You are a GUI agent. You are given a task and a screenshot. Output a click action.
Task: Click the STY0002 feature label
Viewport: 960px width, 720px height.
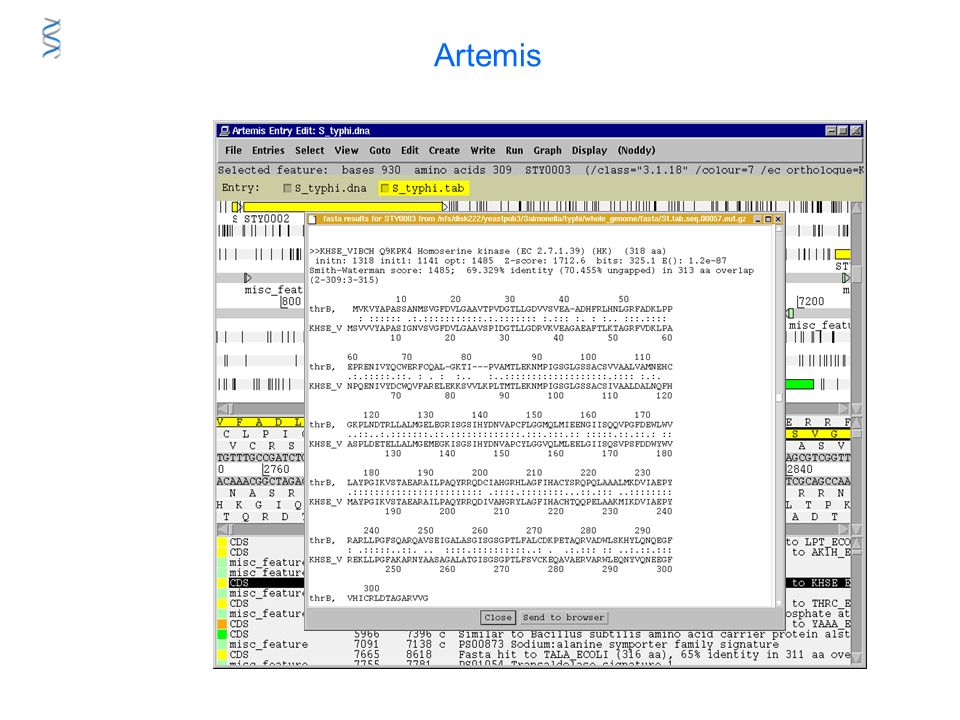point(266,219)
